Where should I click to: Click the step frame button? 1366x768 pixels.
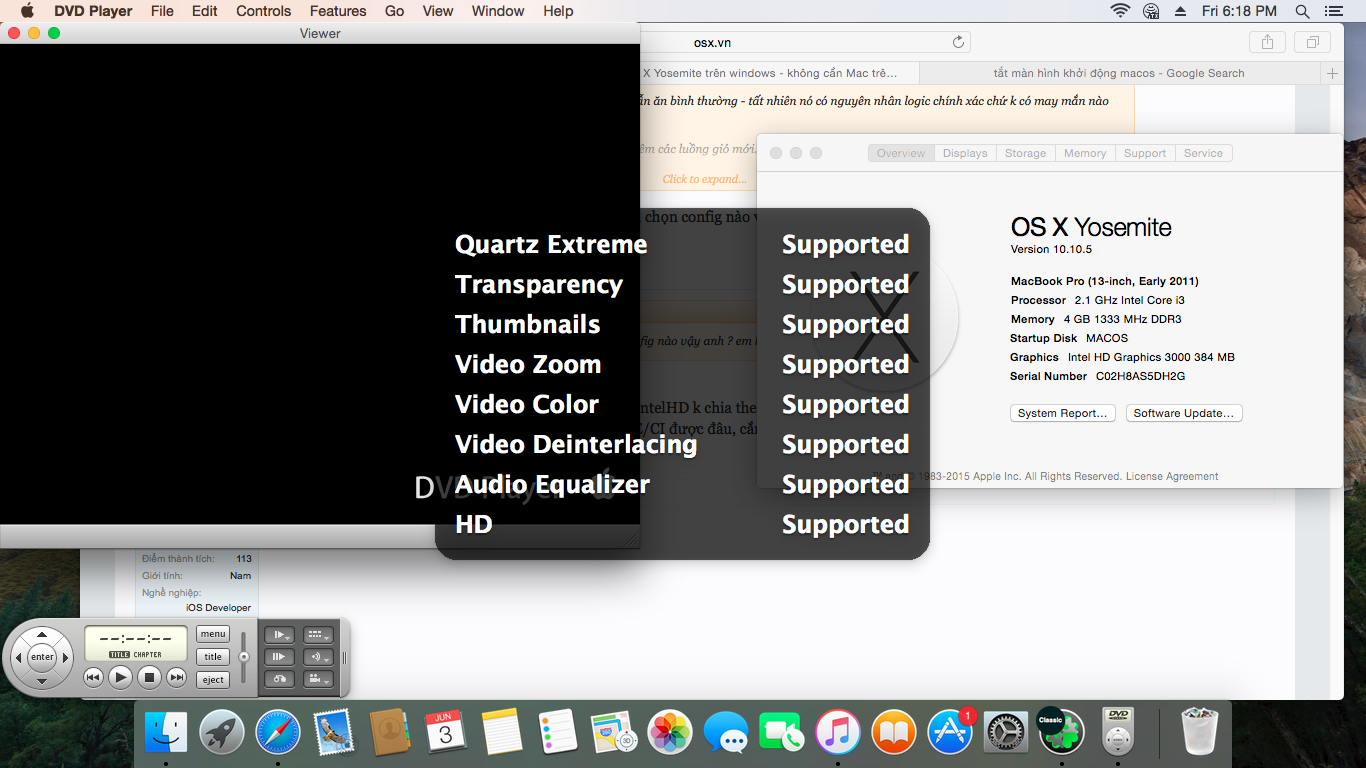click(279, 657)
